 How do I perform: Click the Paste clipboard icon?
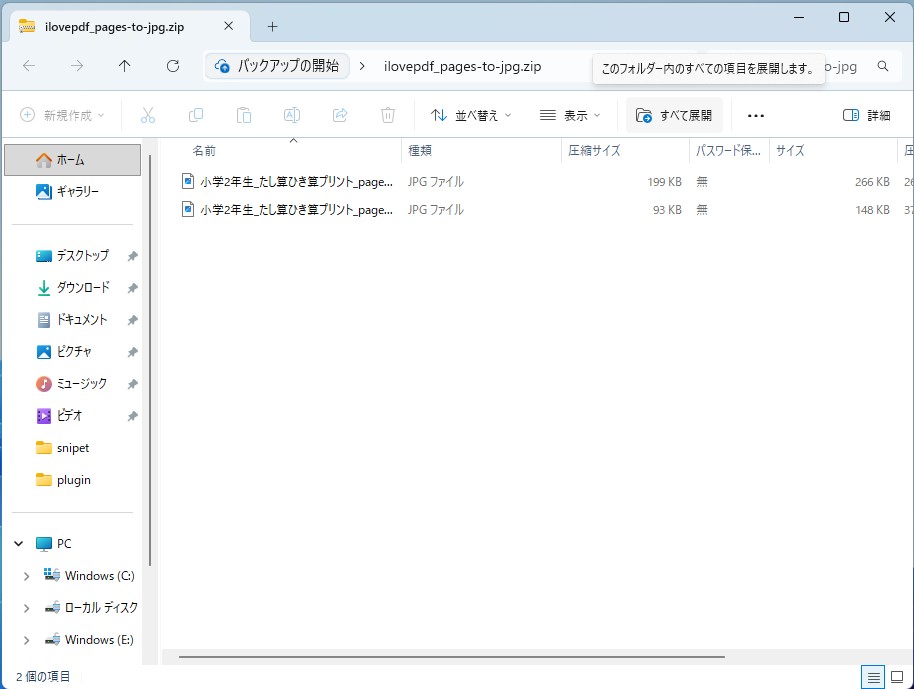[x=244, y=115]
